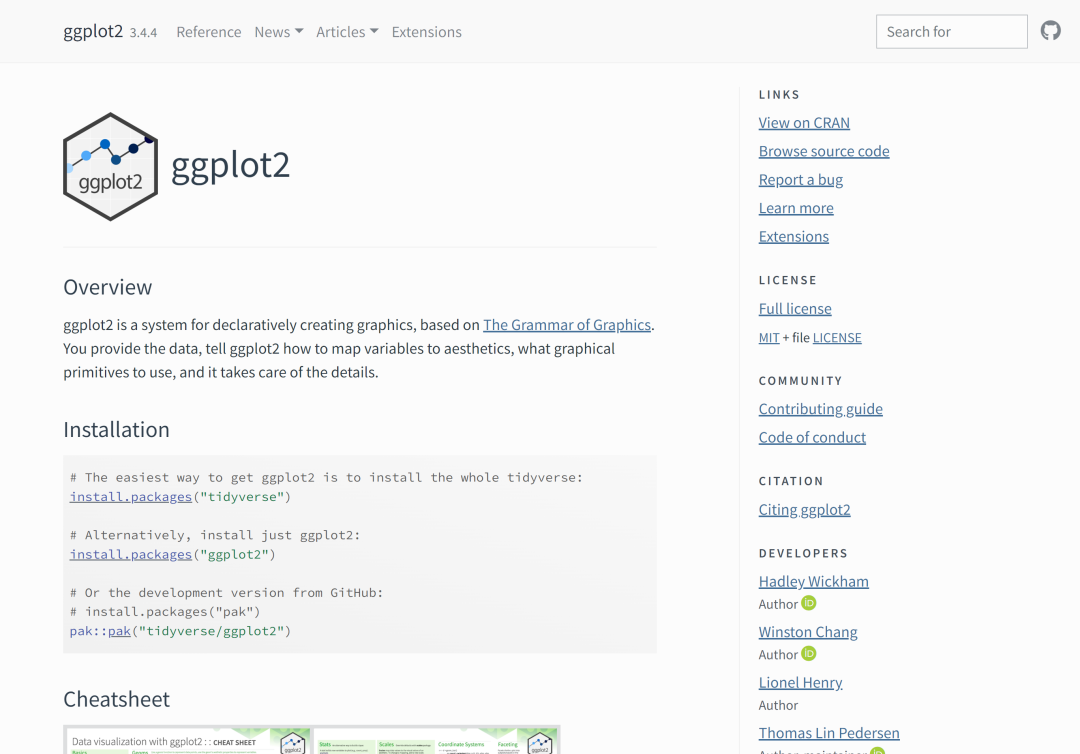Open the View on CRAN link
The image size is (1080, 754).
(x=804, y=123)
